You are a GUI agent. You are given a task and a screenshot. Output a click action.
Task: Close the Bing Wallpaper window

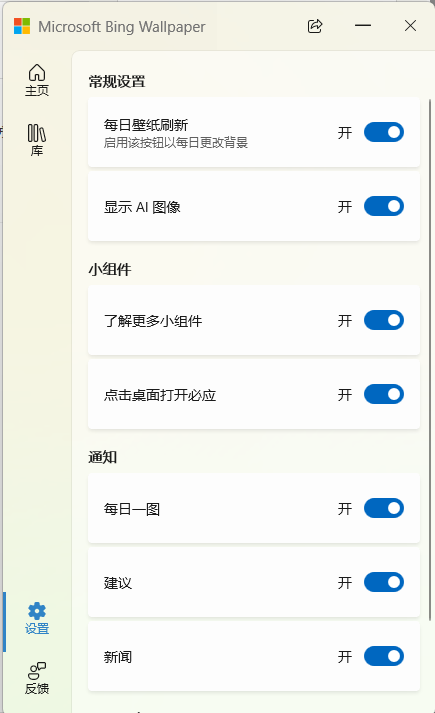click(410, 26)
